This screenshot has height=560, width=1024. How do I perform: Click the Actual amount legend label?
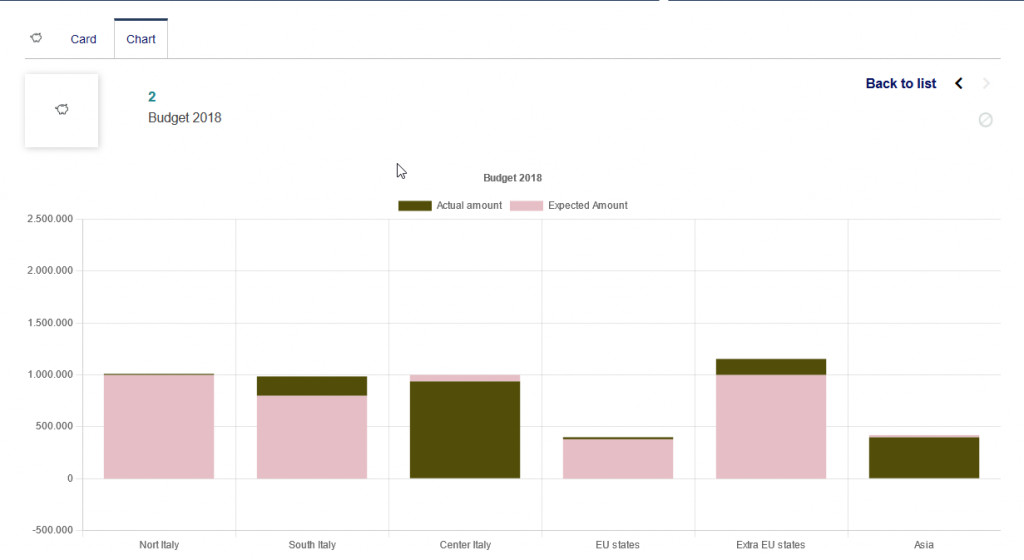469,205
